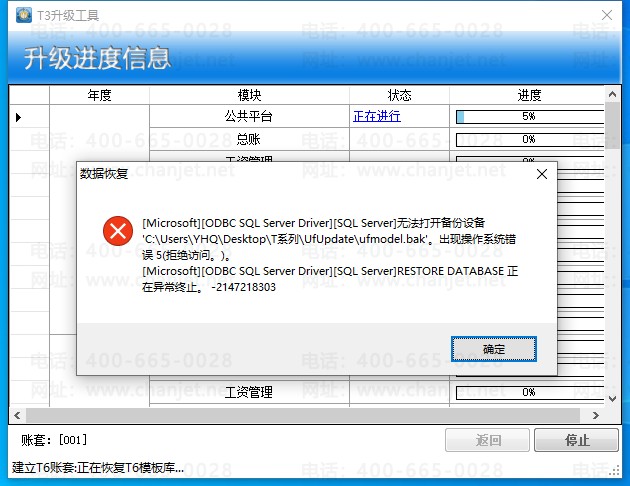Close the T3升级工具 window
The image size is (630, 486).
(x=607, y=15)
